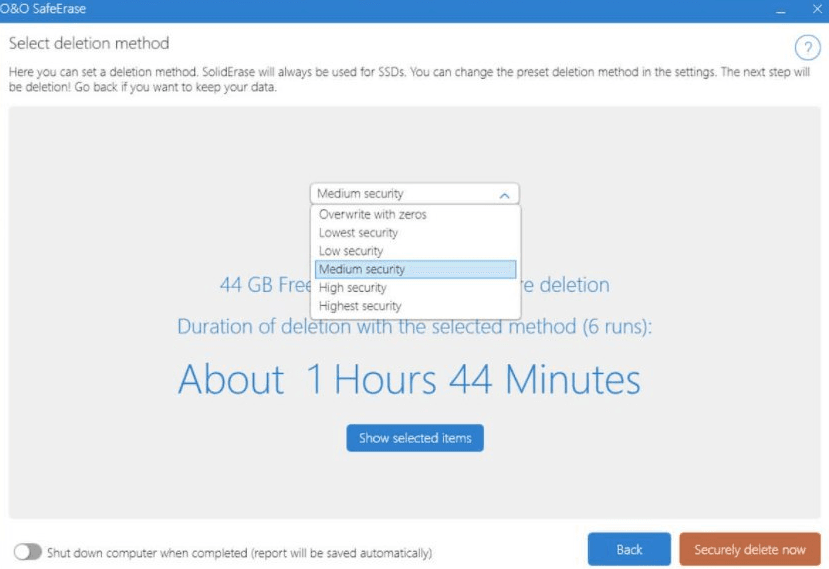The height and width of the screenshot is (569, 829).
Task: Click Securely delete now button
Action: tap(750, 549)
